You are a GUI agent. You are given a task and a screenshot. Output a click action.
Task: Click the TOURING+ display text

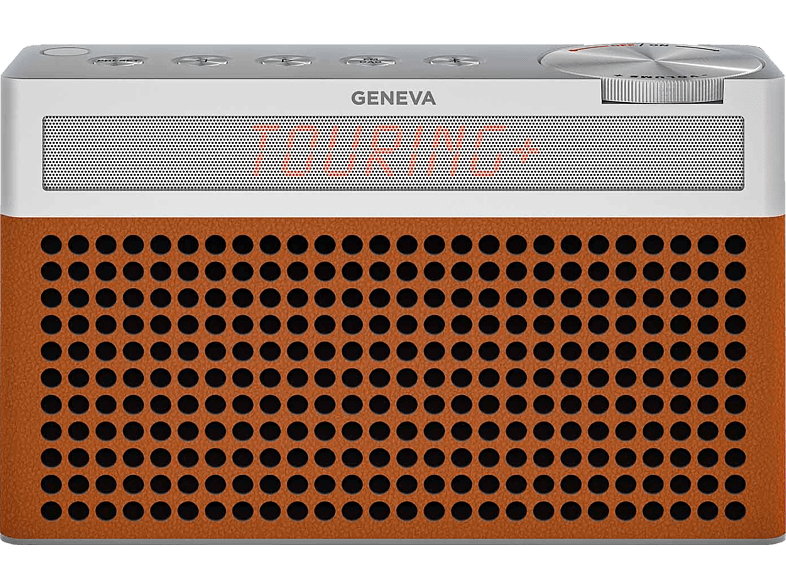pyautogui.click(x=394, y=151)
